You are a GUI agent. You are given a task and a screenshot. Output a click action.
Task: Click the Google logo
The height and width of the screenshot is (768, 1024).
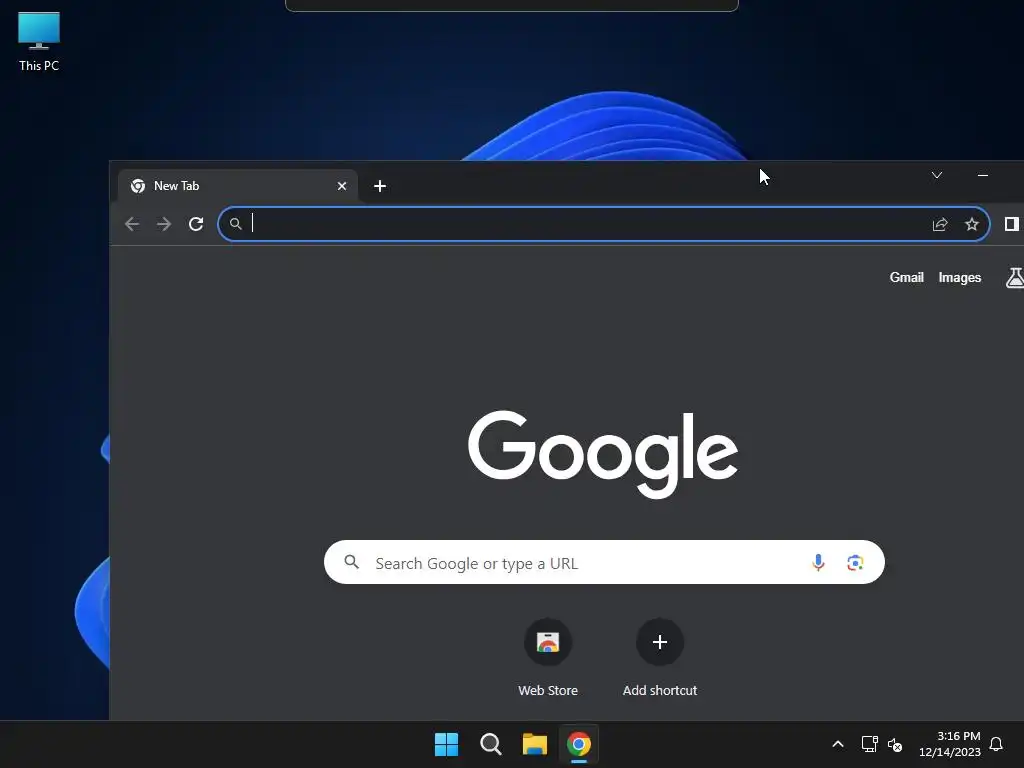(603, 454)
